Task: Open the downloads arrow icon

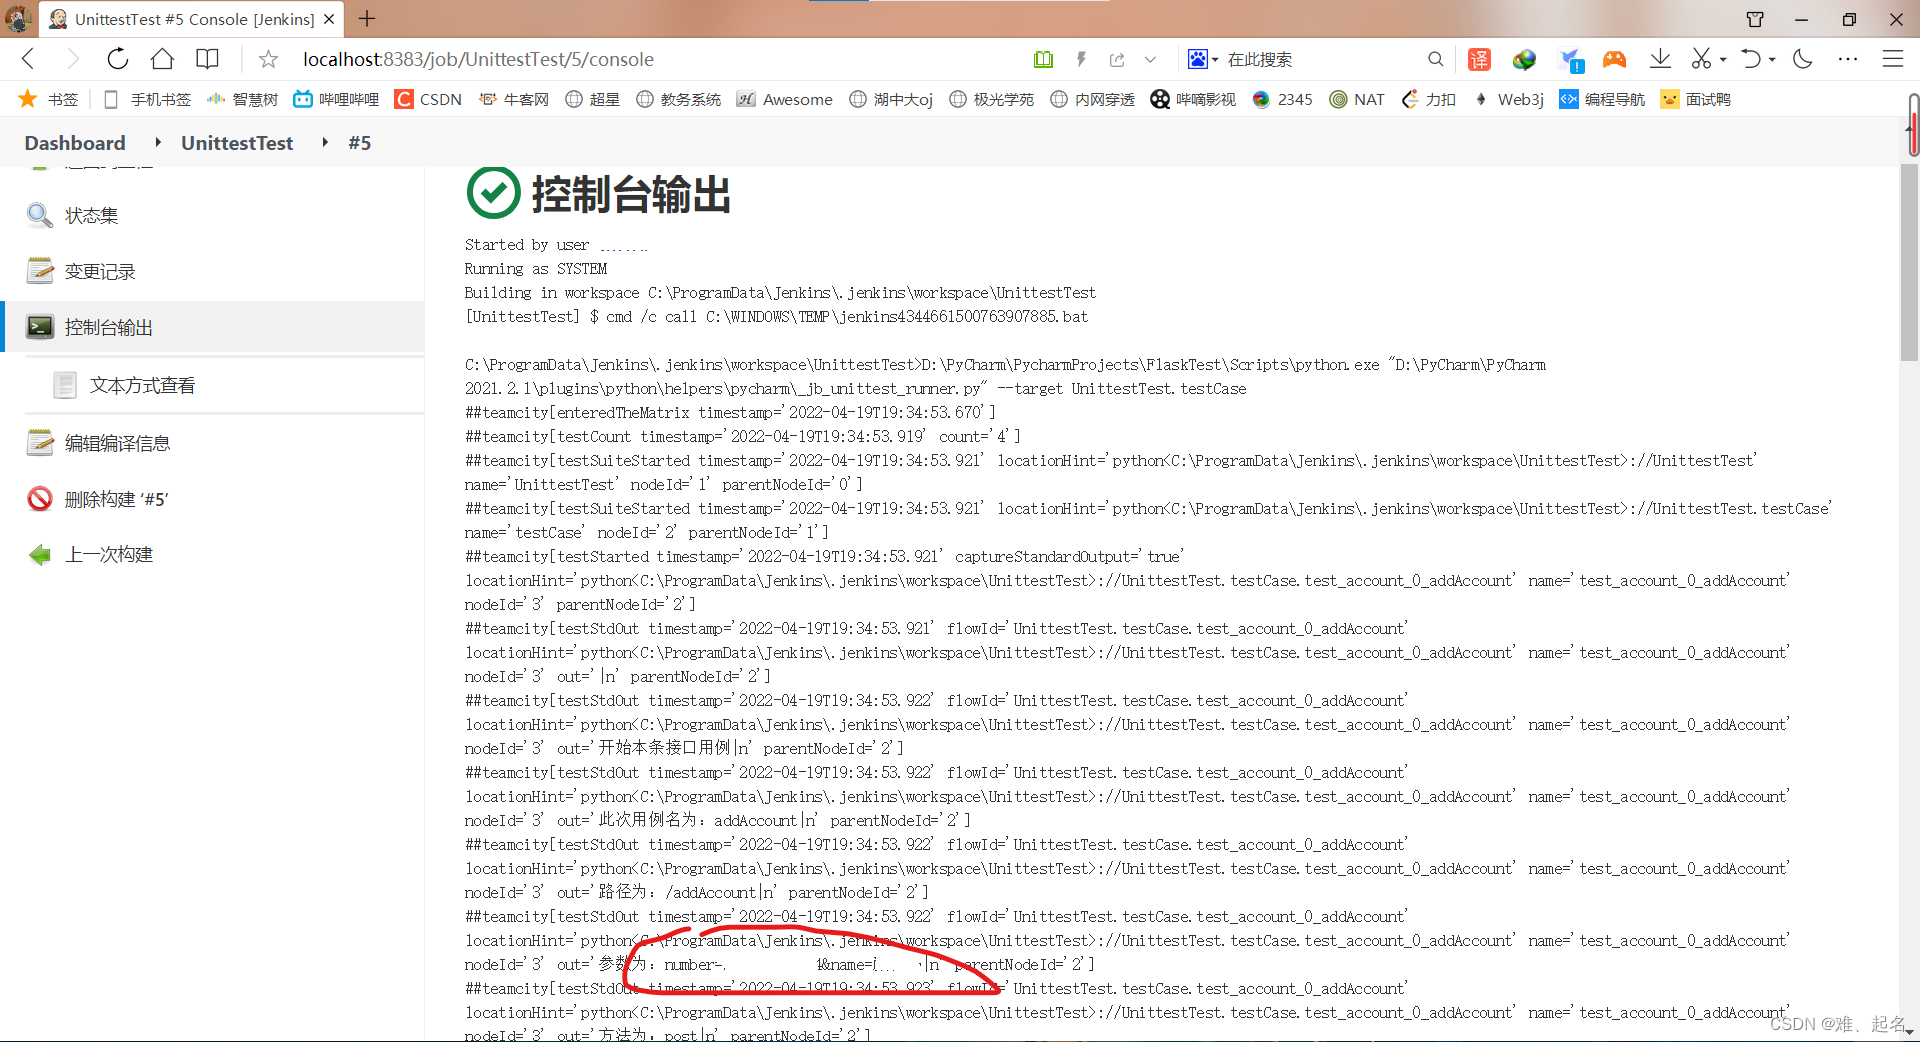Action: pyautogui.click(x=1660, y=59)
